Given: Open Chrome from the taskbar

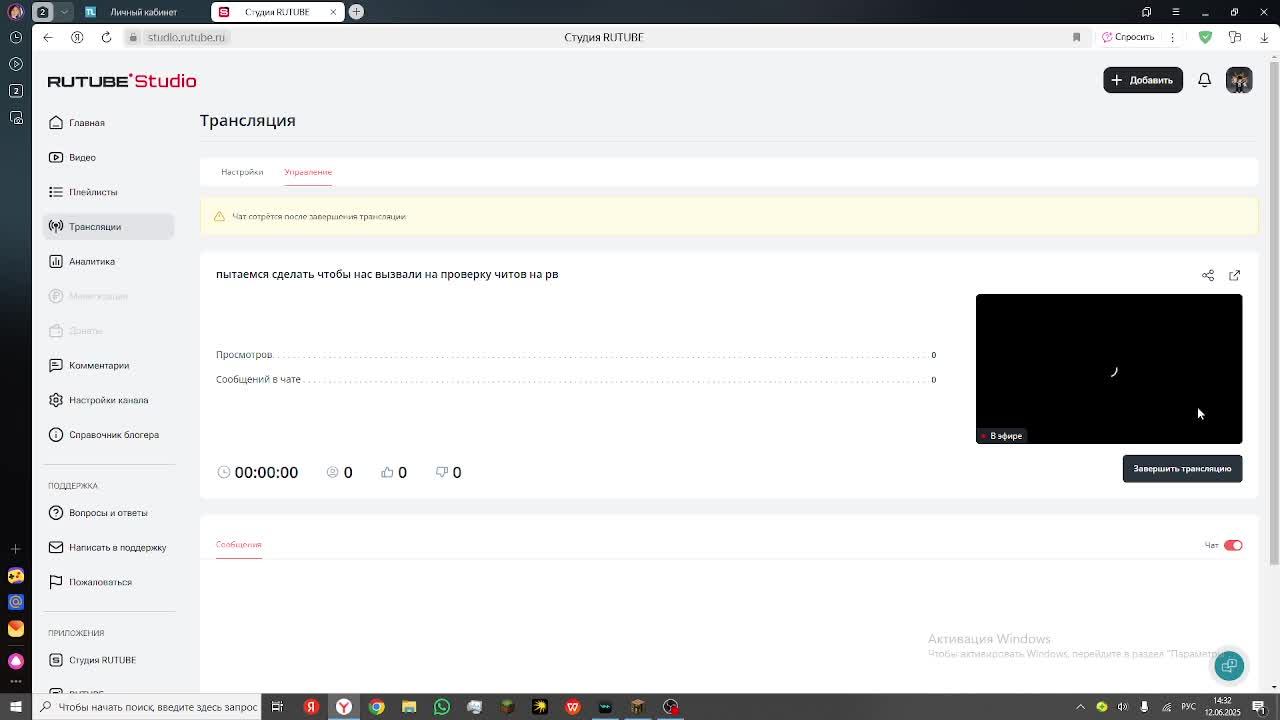Looking at the screenshot, I should coord(376,707).
